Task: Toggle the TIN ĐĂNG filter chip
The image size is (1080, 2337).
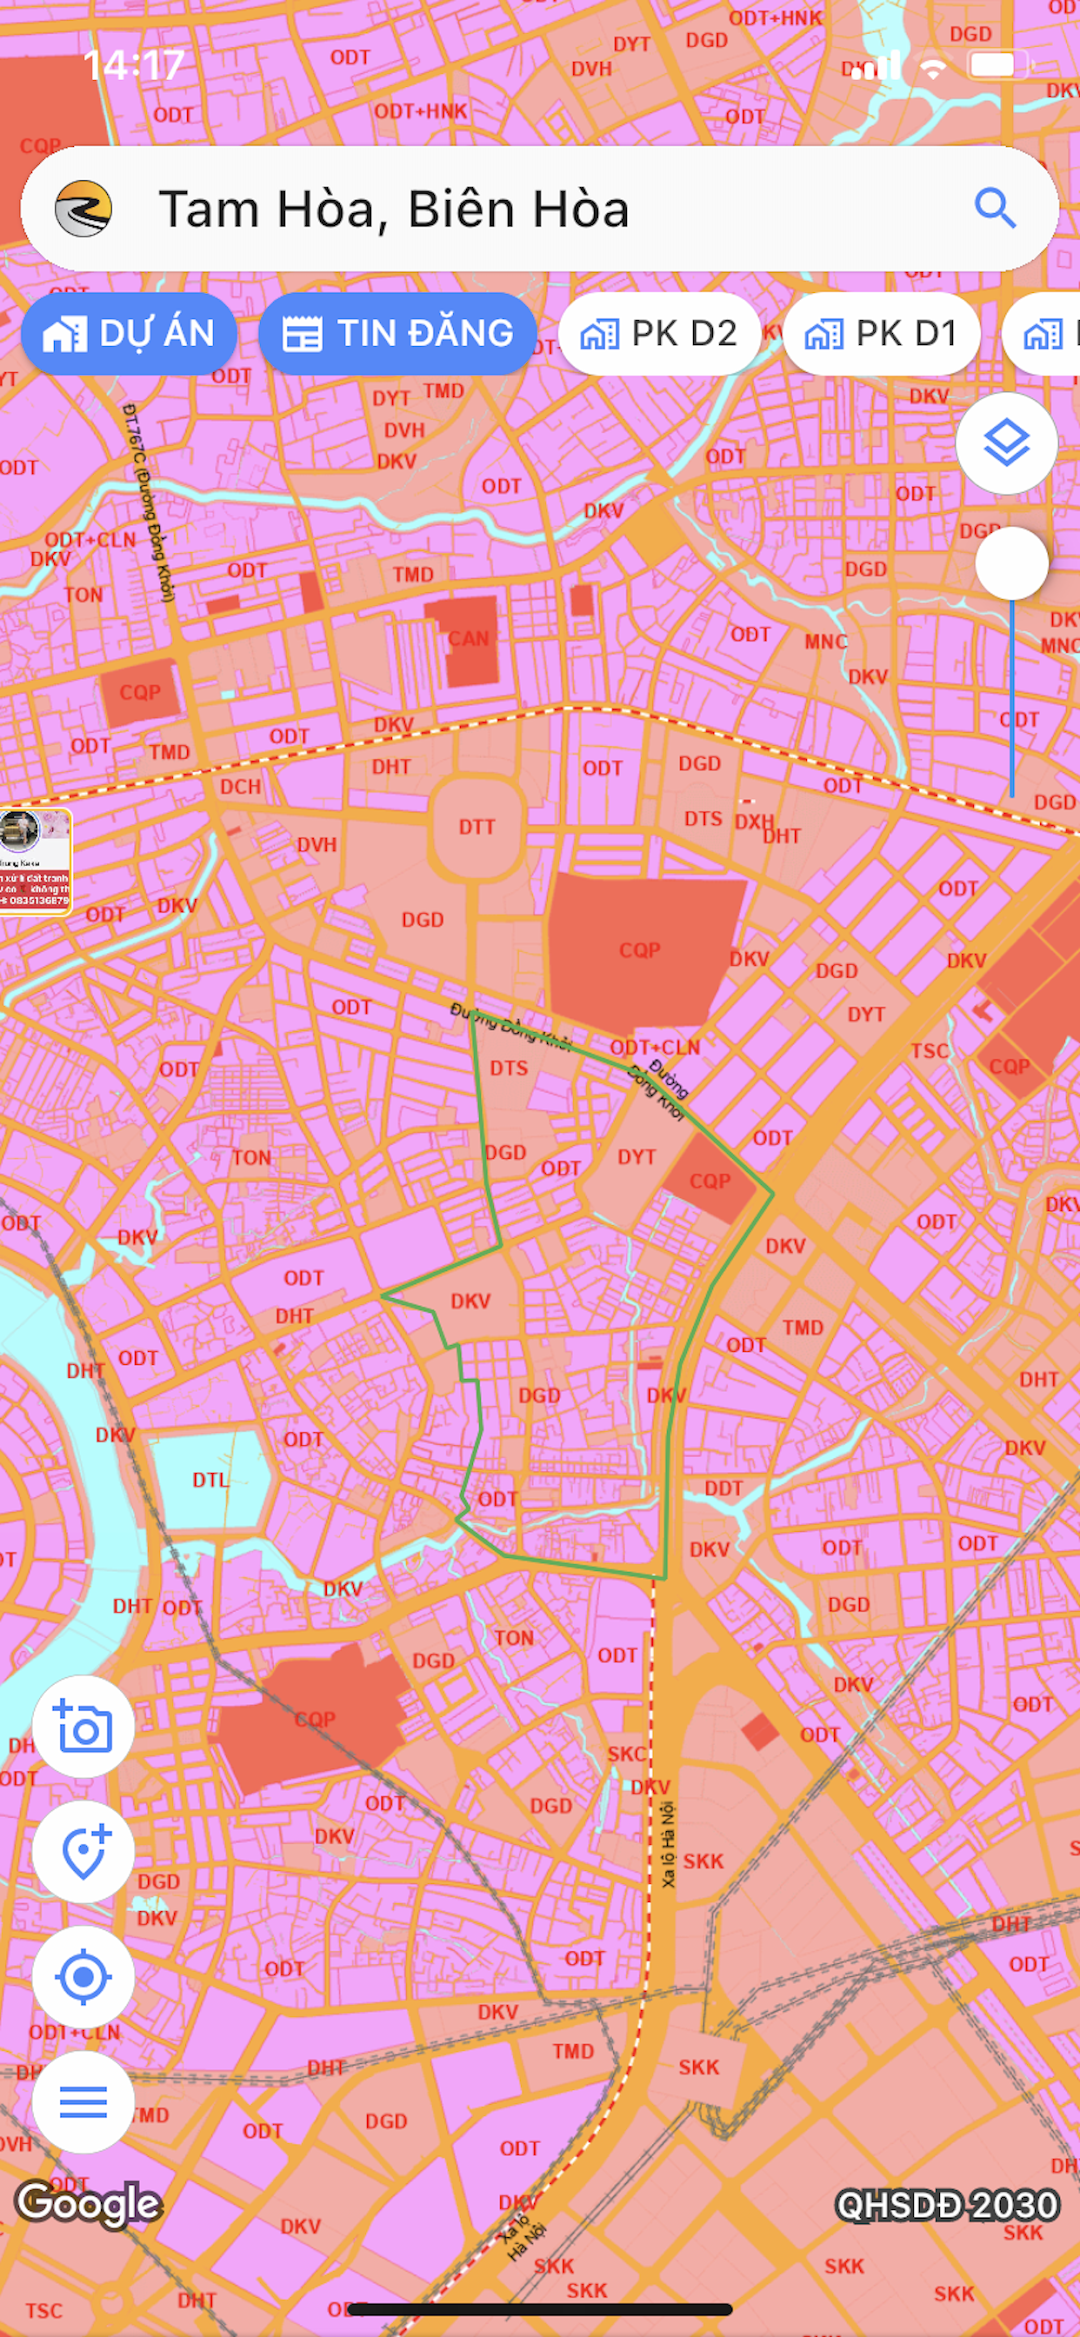Action: pos(397,334)
